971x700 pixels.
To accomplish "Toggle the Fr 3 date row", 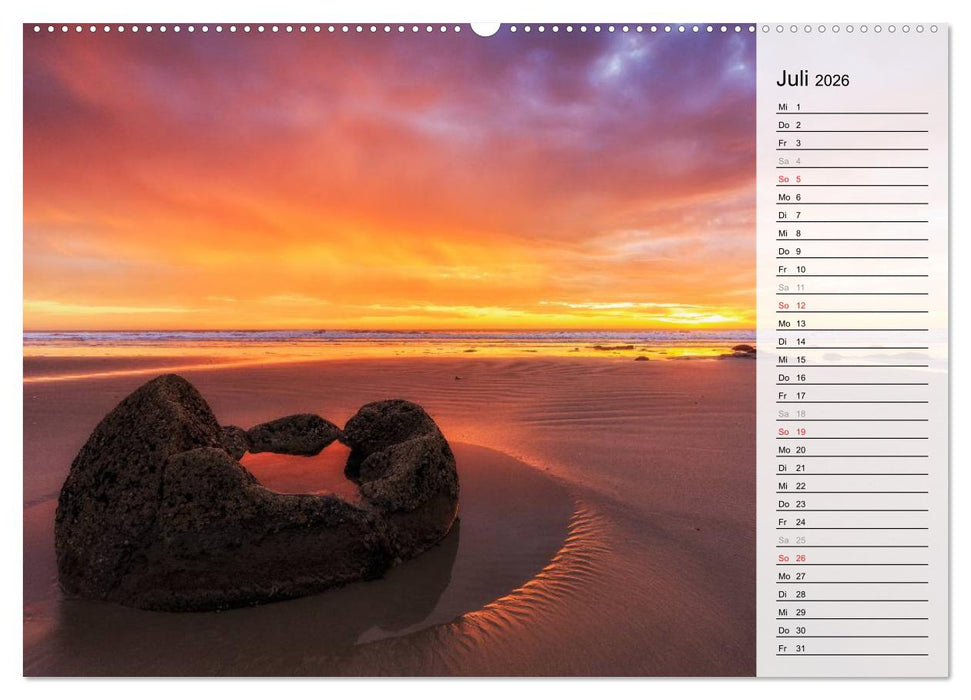I will pyautogui.click(x=786, y=142).
